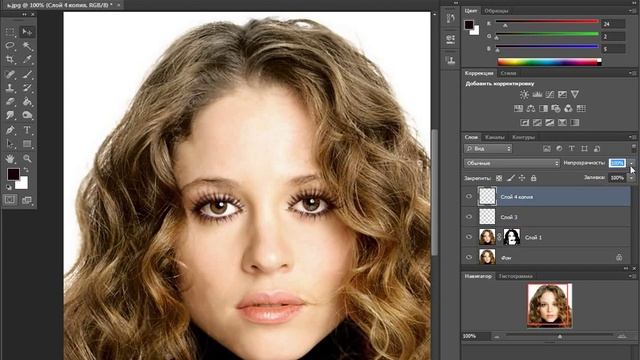Select the Clone Stamp tool
The width and height of the screenshot is (640, 360).
(10, 88)
